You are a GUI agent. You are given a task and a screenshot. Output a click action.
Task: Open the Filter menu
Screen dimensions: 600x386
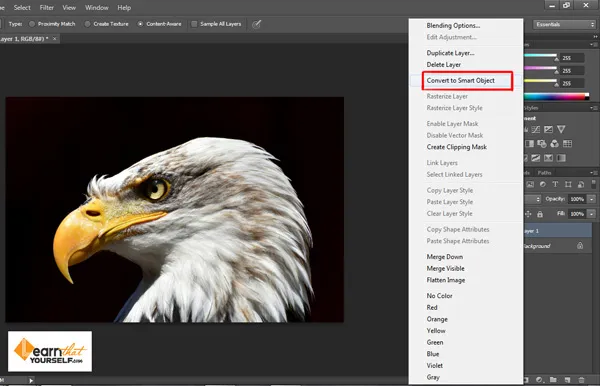pos(47,8)
